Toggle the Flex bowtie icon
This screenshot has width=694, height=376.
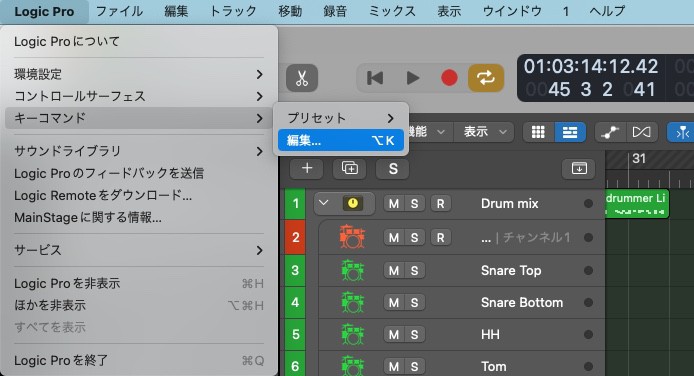point(641,132)
